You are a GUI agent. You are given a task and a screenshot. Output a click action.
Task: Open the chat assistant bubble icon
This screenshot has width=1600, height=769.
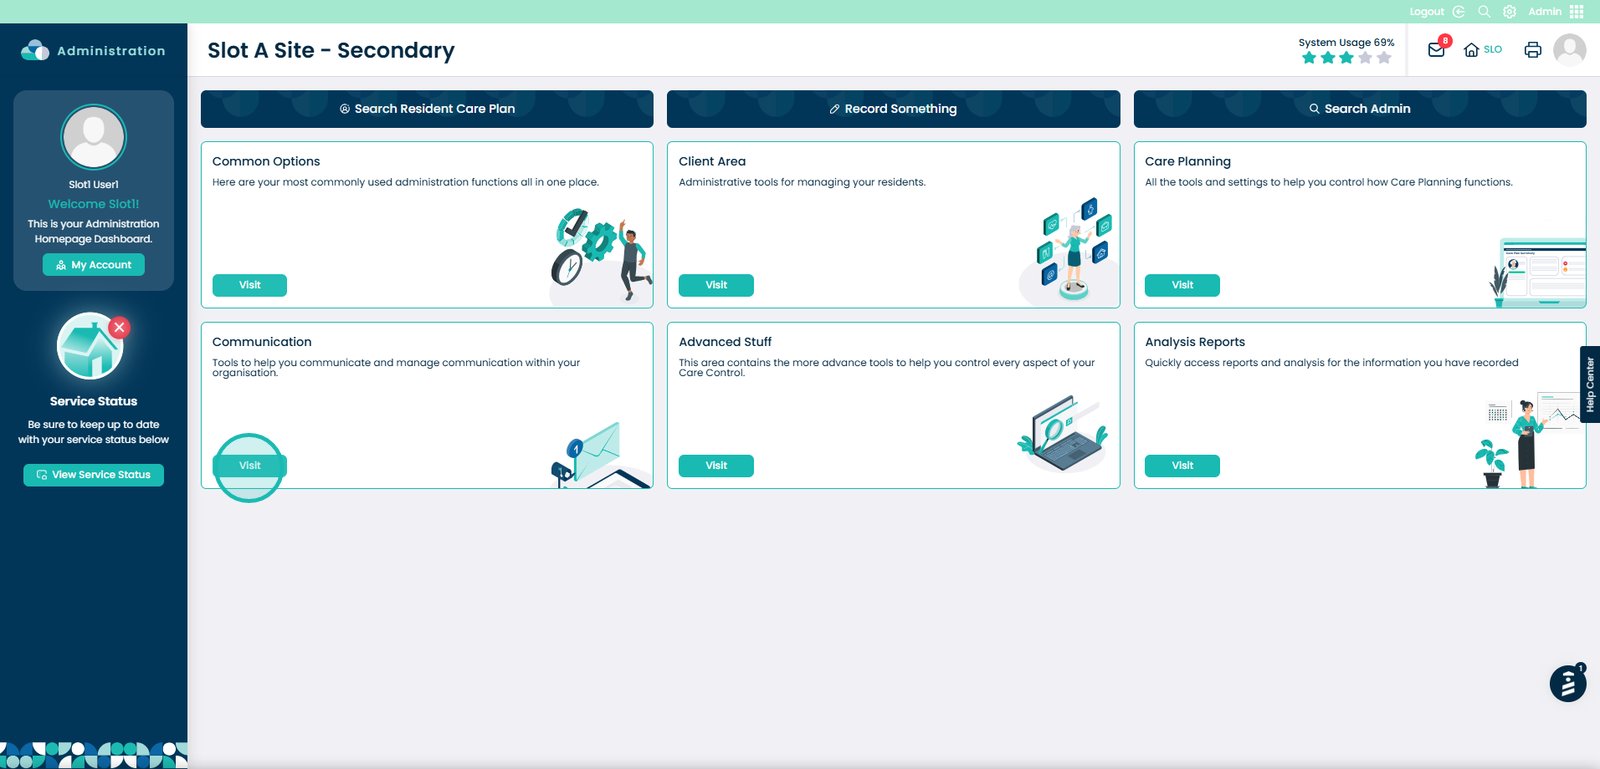click(x=1568, y=683)
